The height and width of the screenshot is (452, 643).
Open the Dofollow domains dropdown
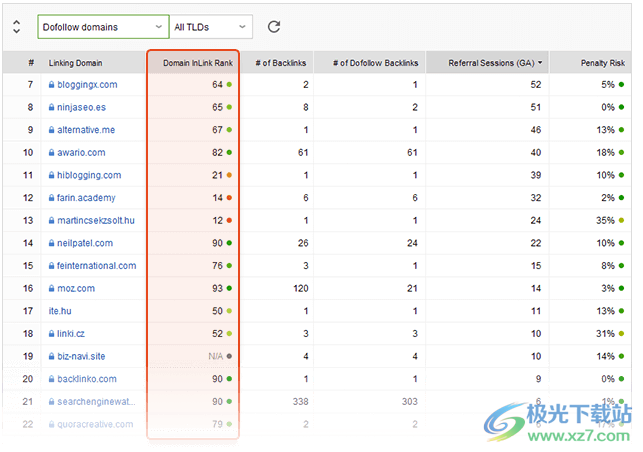click(x=103, y=27)
